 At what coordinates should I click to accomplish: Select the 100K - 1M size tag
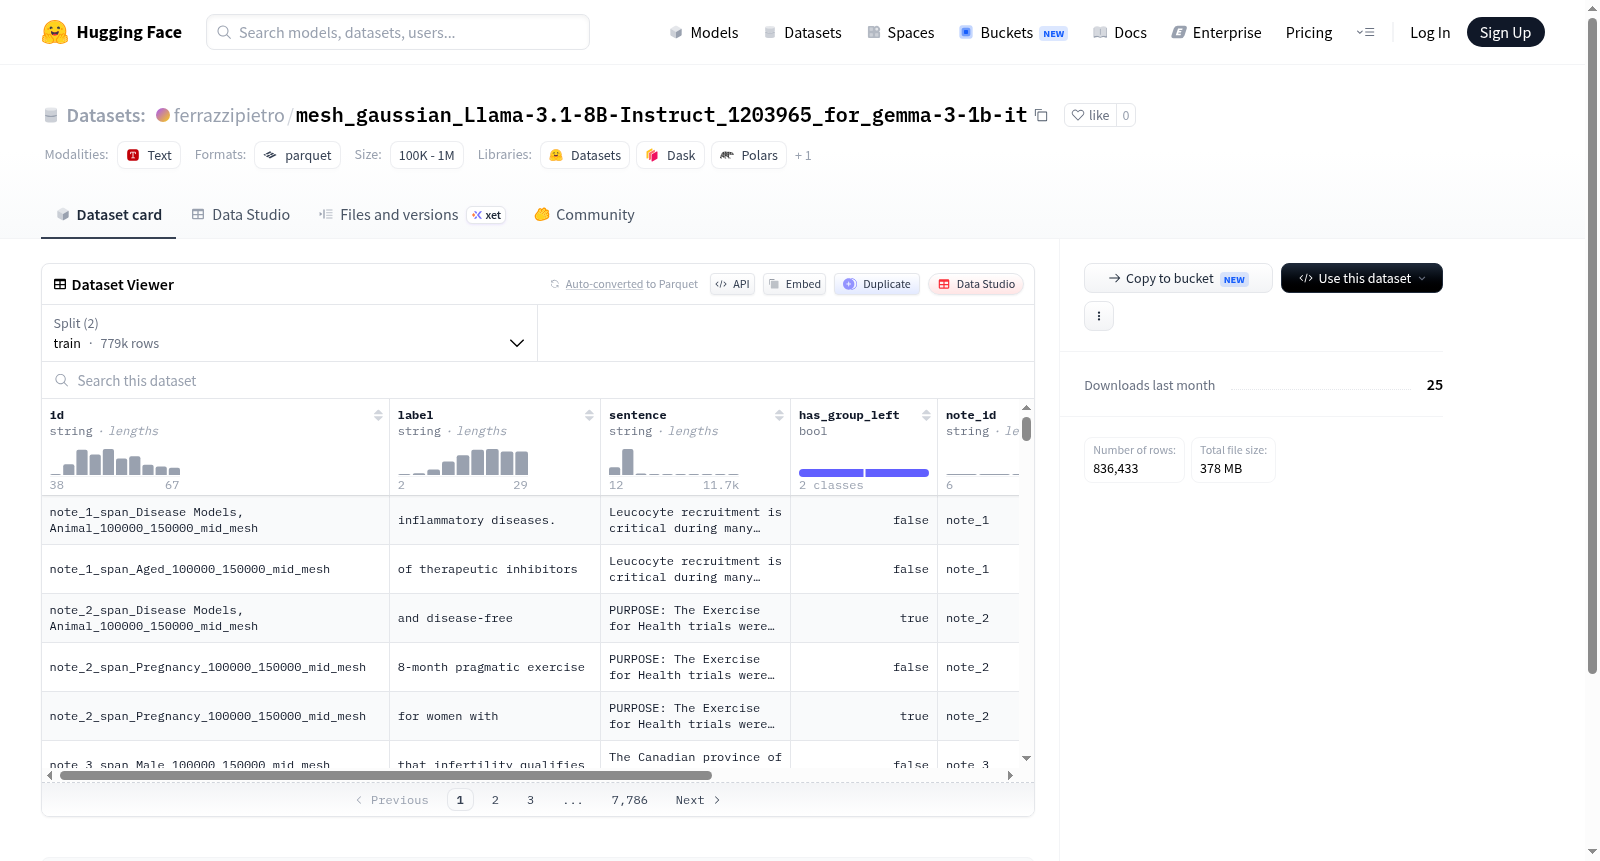point(426,155)
